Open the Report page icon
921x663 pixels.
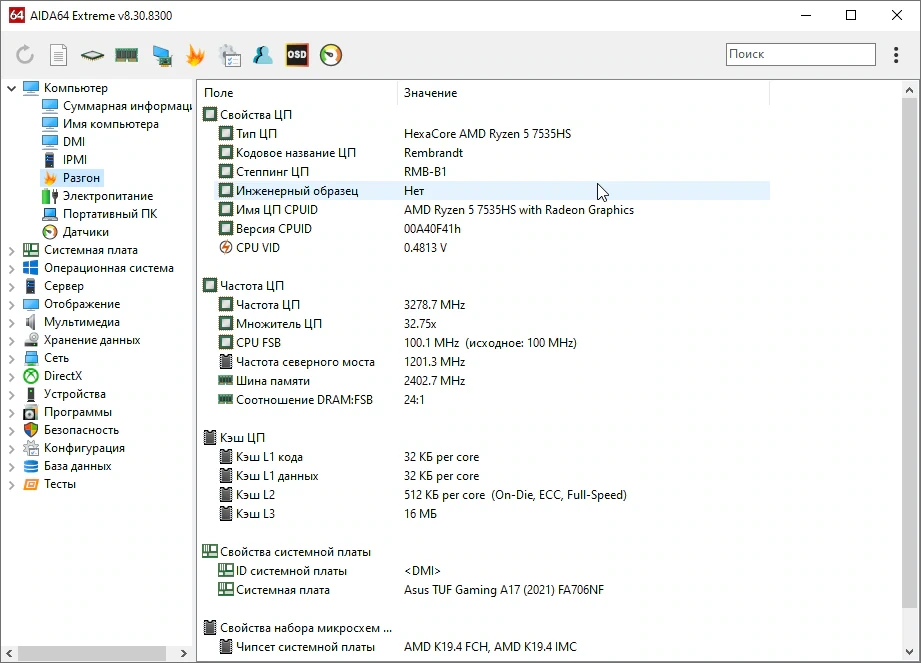coord(58,55)
